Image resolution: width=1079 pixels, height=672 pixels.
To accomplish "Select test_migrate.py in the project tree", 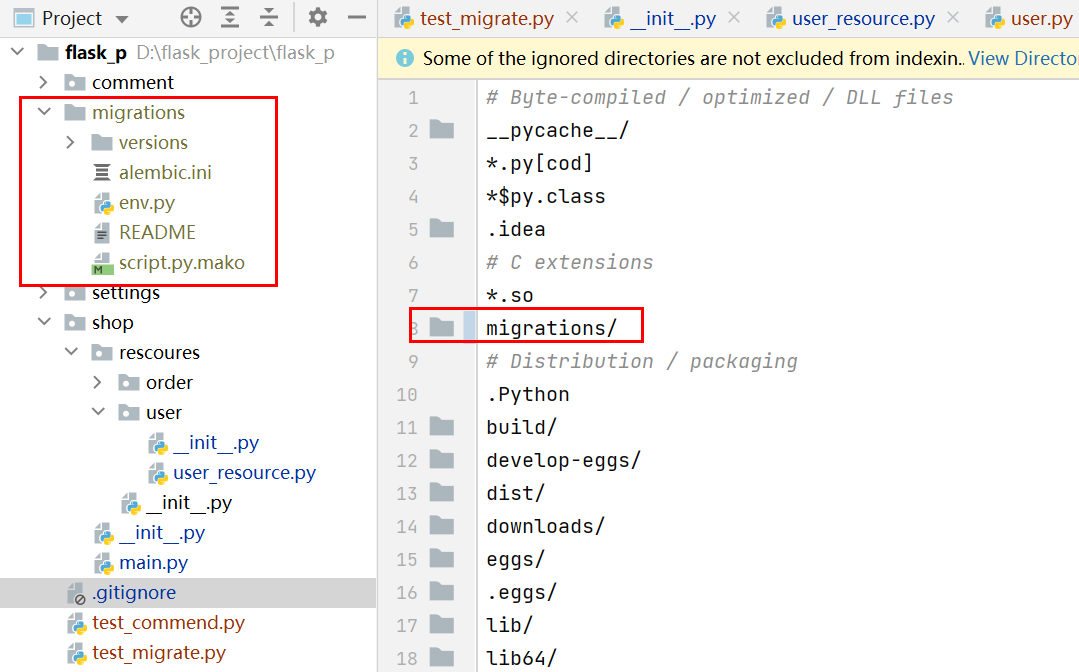I will (159, 653).
